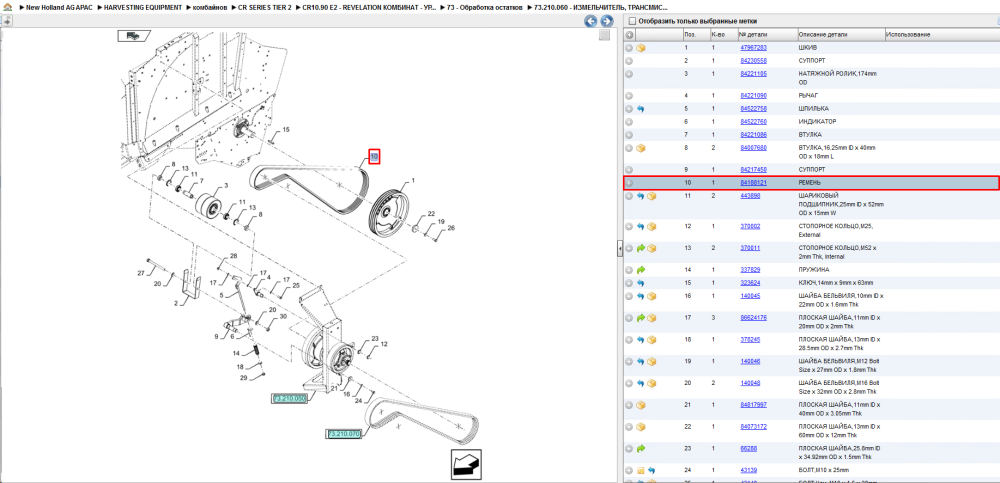Click the export icon above the diagram
The image size is (1000, 483).
coord(6,20)
